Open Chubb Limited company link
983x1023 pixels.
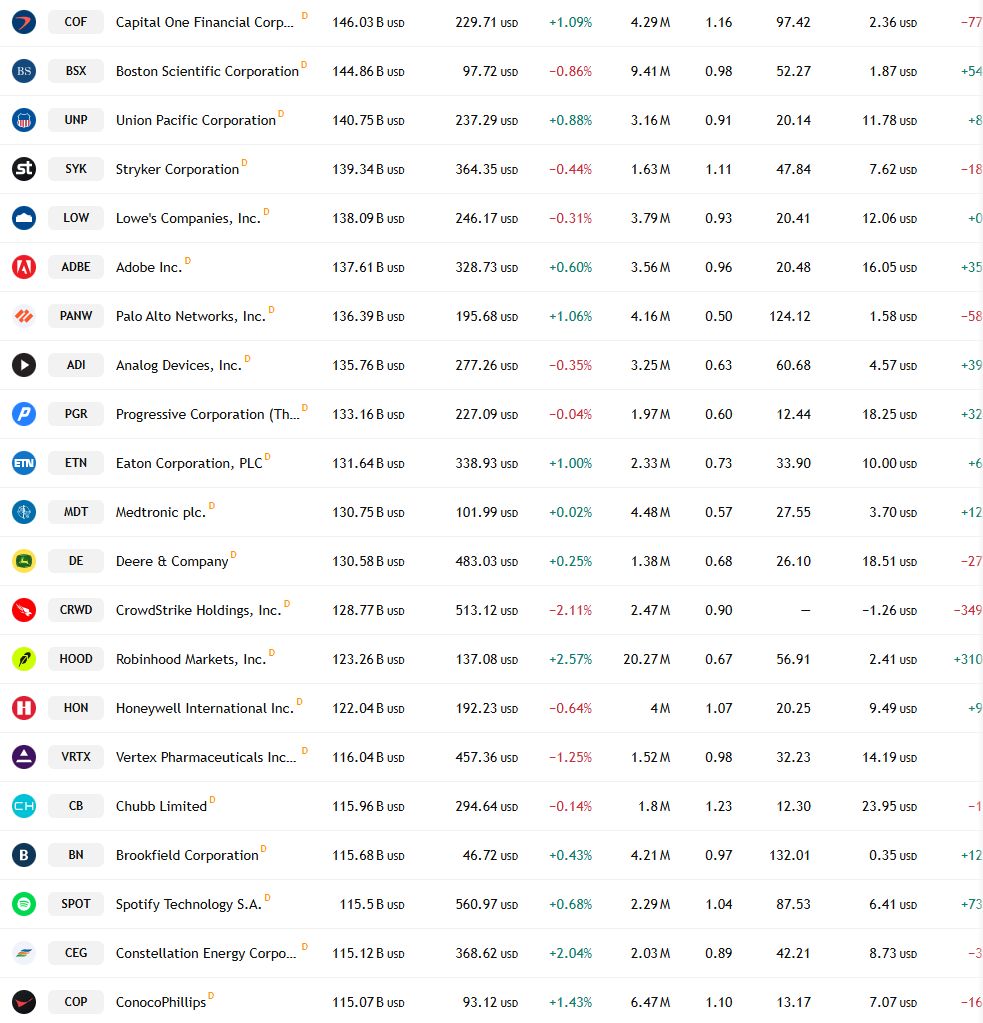(x=161, y=806)
